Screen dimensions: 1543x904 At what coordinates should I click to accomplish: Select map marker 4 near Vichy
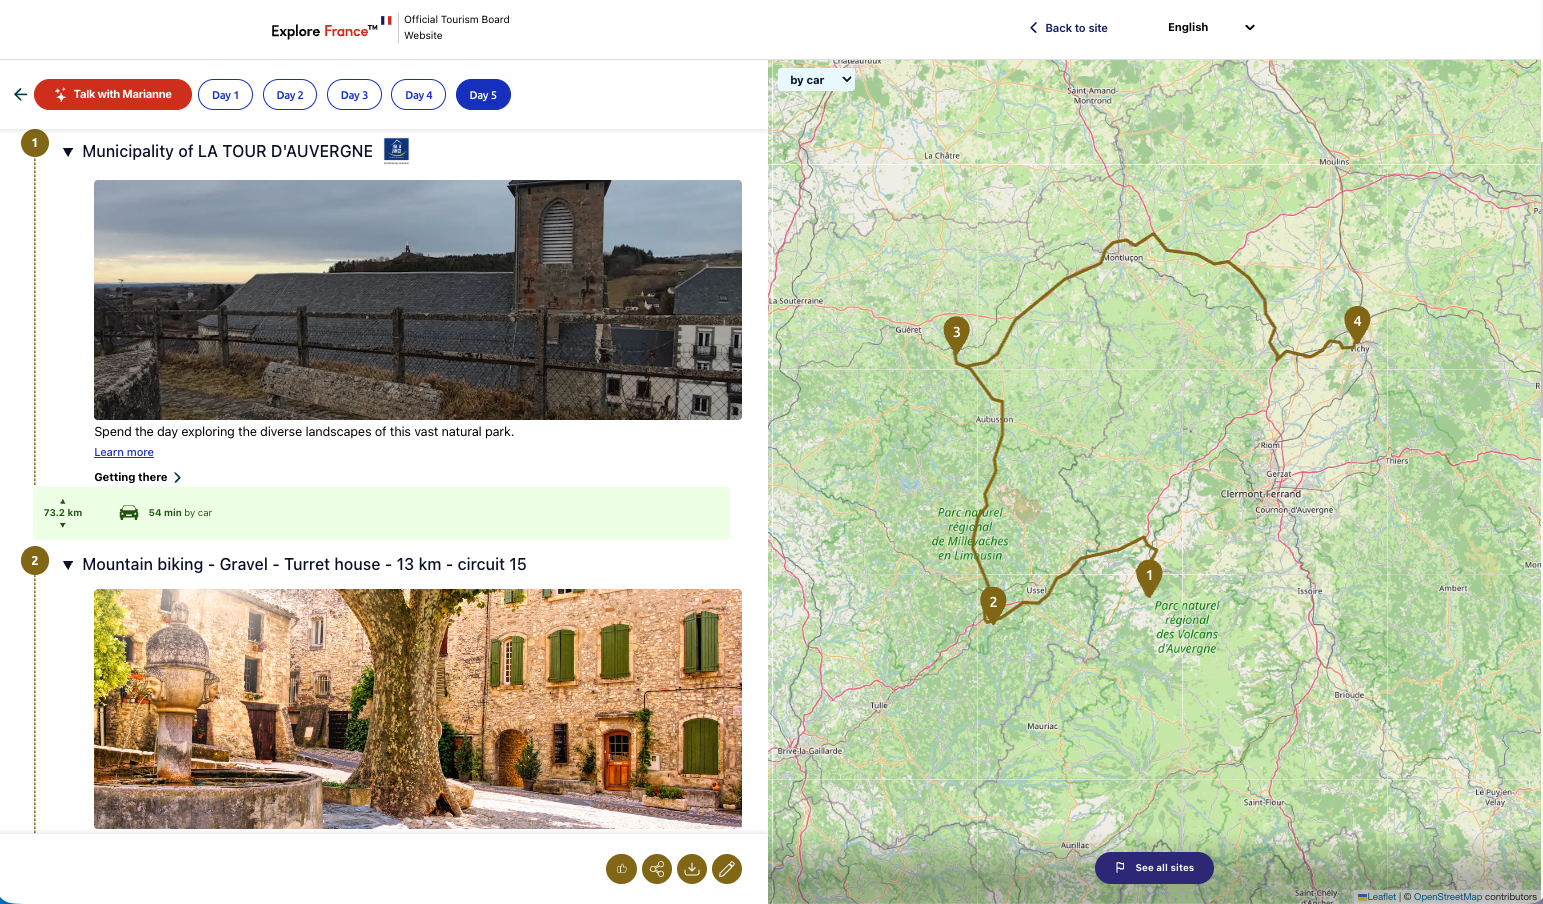click(x=1357, y=323)
